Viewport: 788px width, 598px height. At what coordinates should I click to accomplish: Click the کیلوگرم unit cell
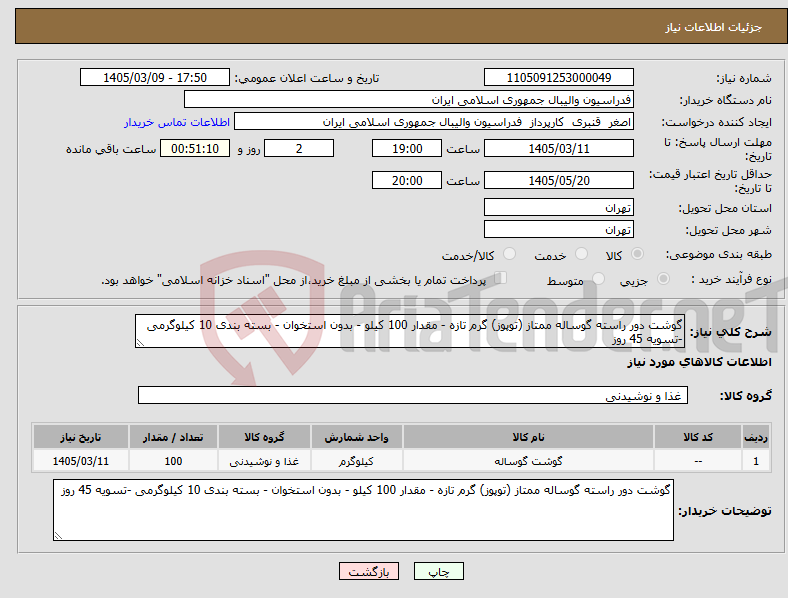tap(356, 461)
